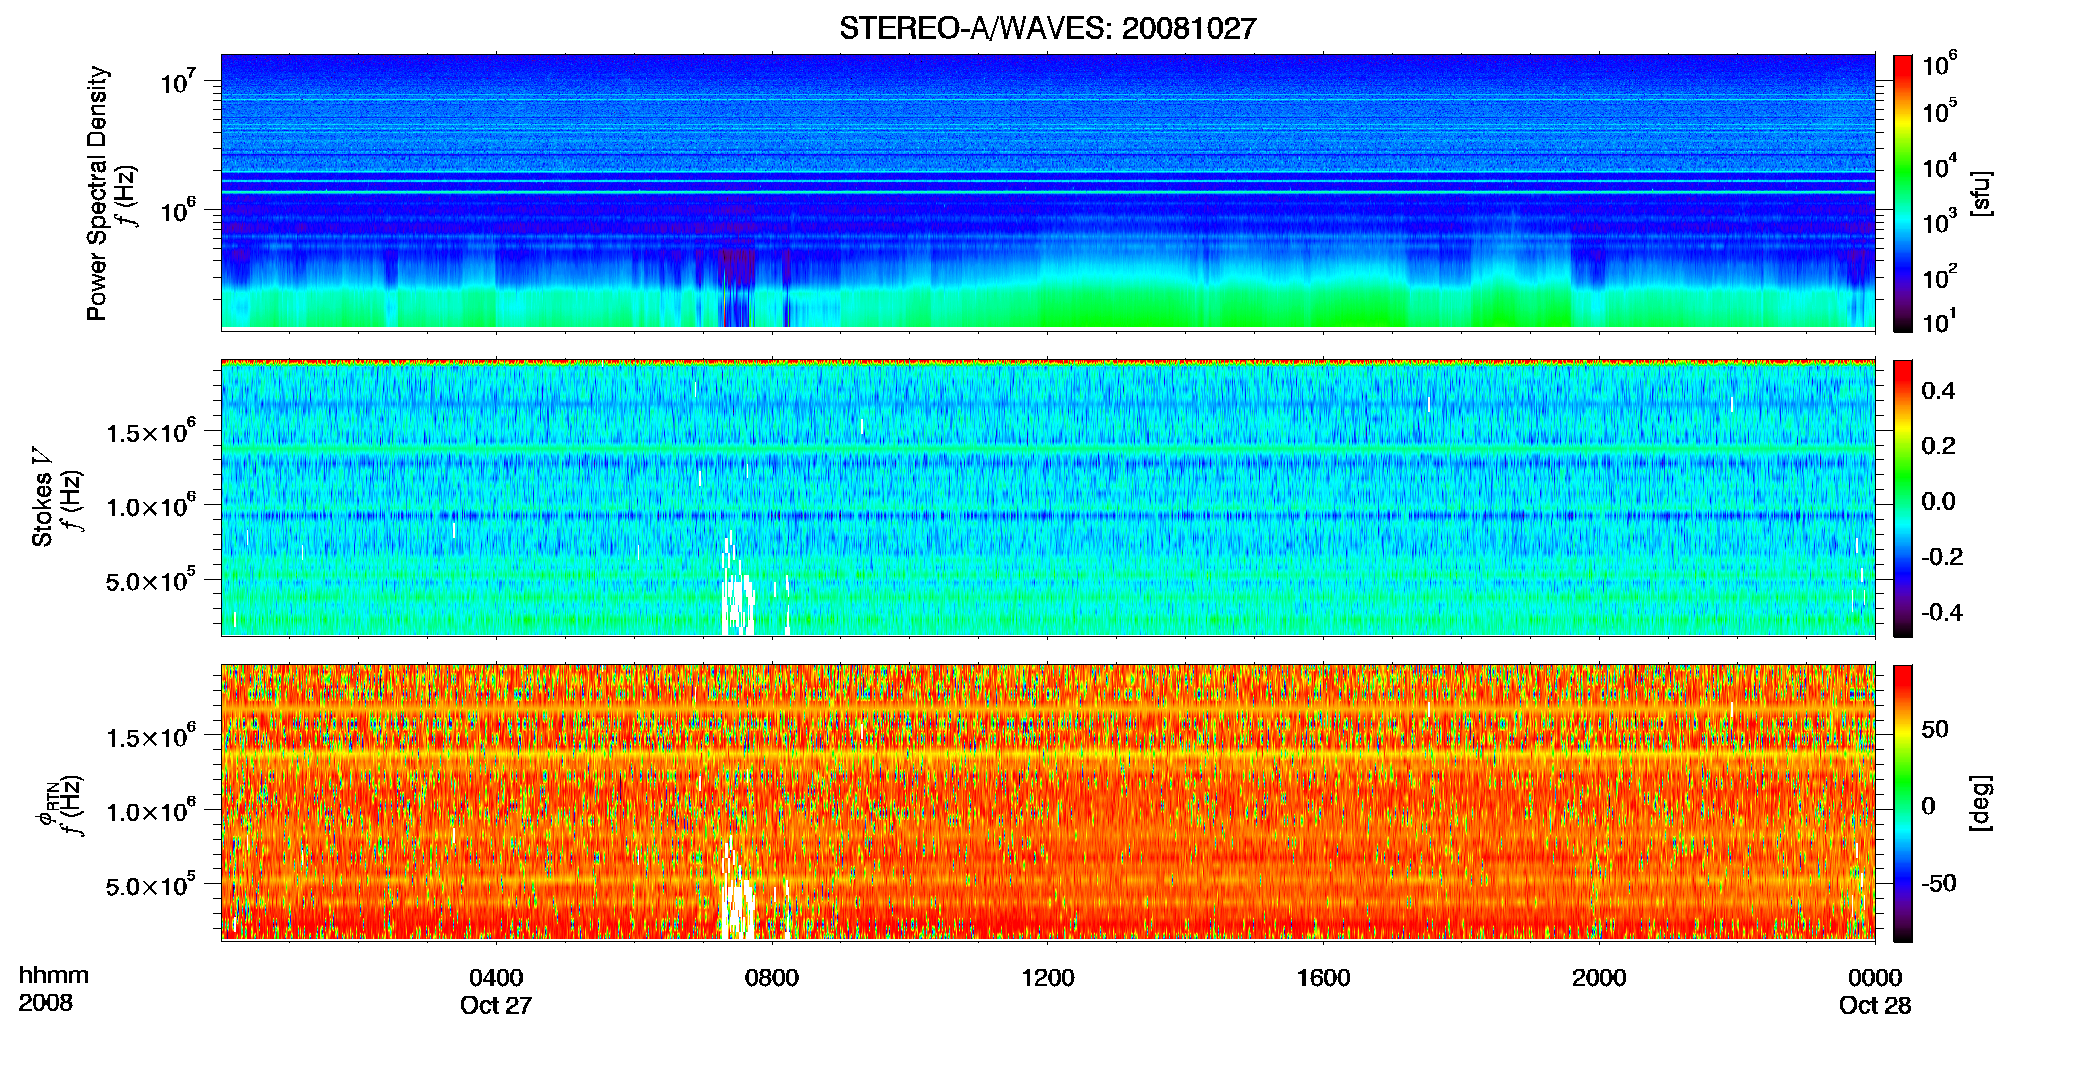Click the Oct 28 date label
Viewport: 2096px width, 1080px height.
(x=1875, y=1006)
